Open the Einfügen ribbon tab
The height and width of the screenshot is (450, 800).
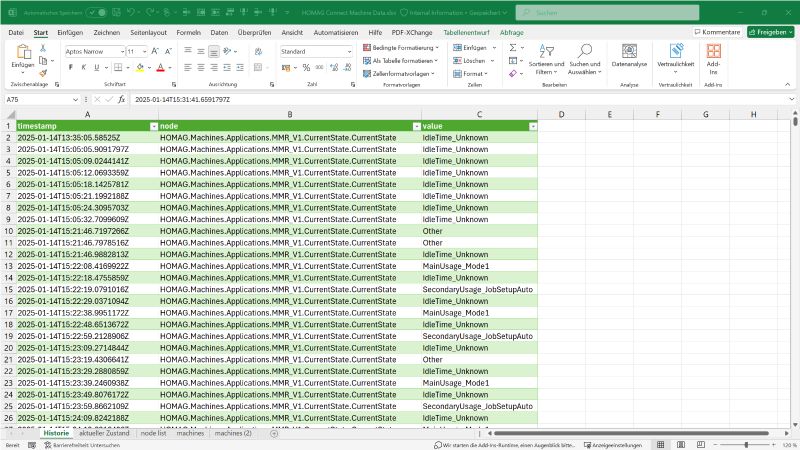(x=70, y=32)
